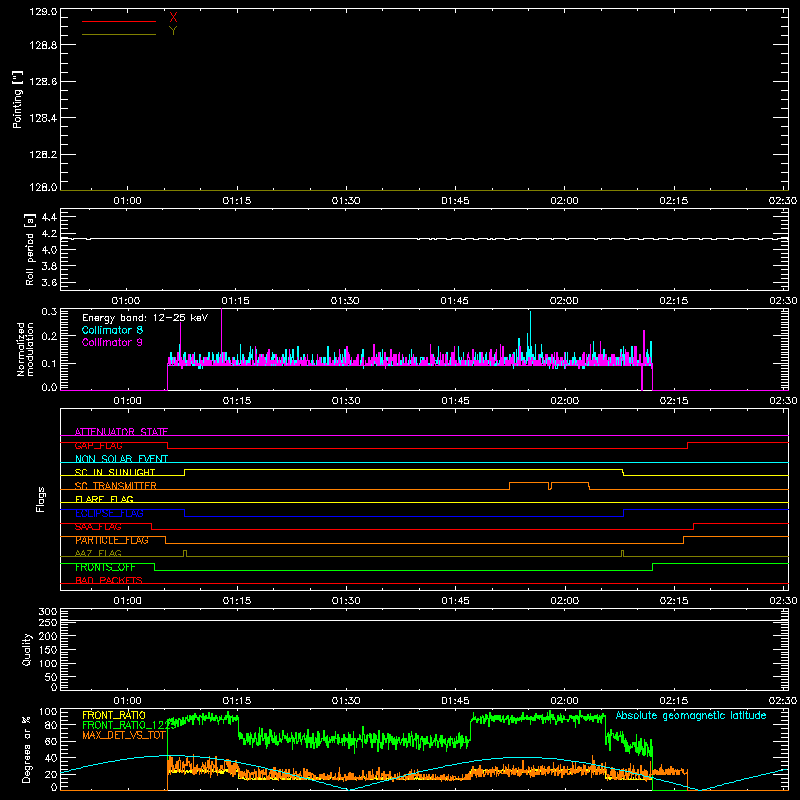Screen dimensions: 800x800
Task: Click the "FLARE_FLAG" label
Action: point(104,499)
